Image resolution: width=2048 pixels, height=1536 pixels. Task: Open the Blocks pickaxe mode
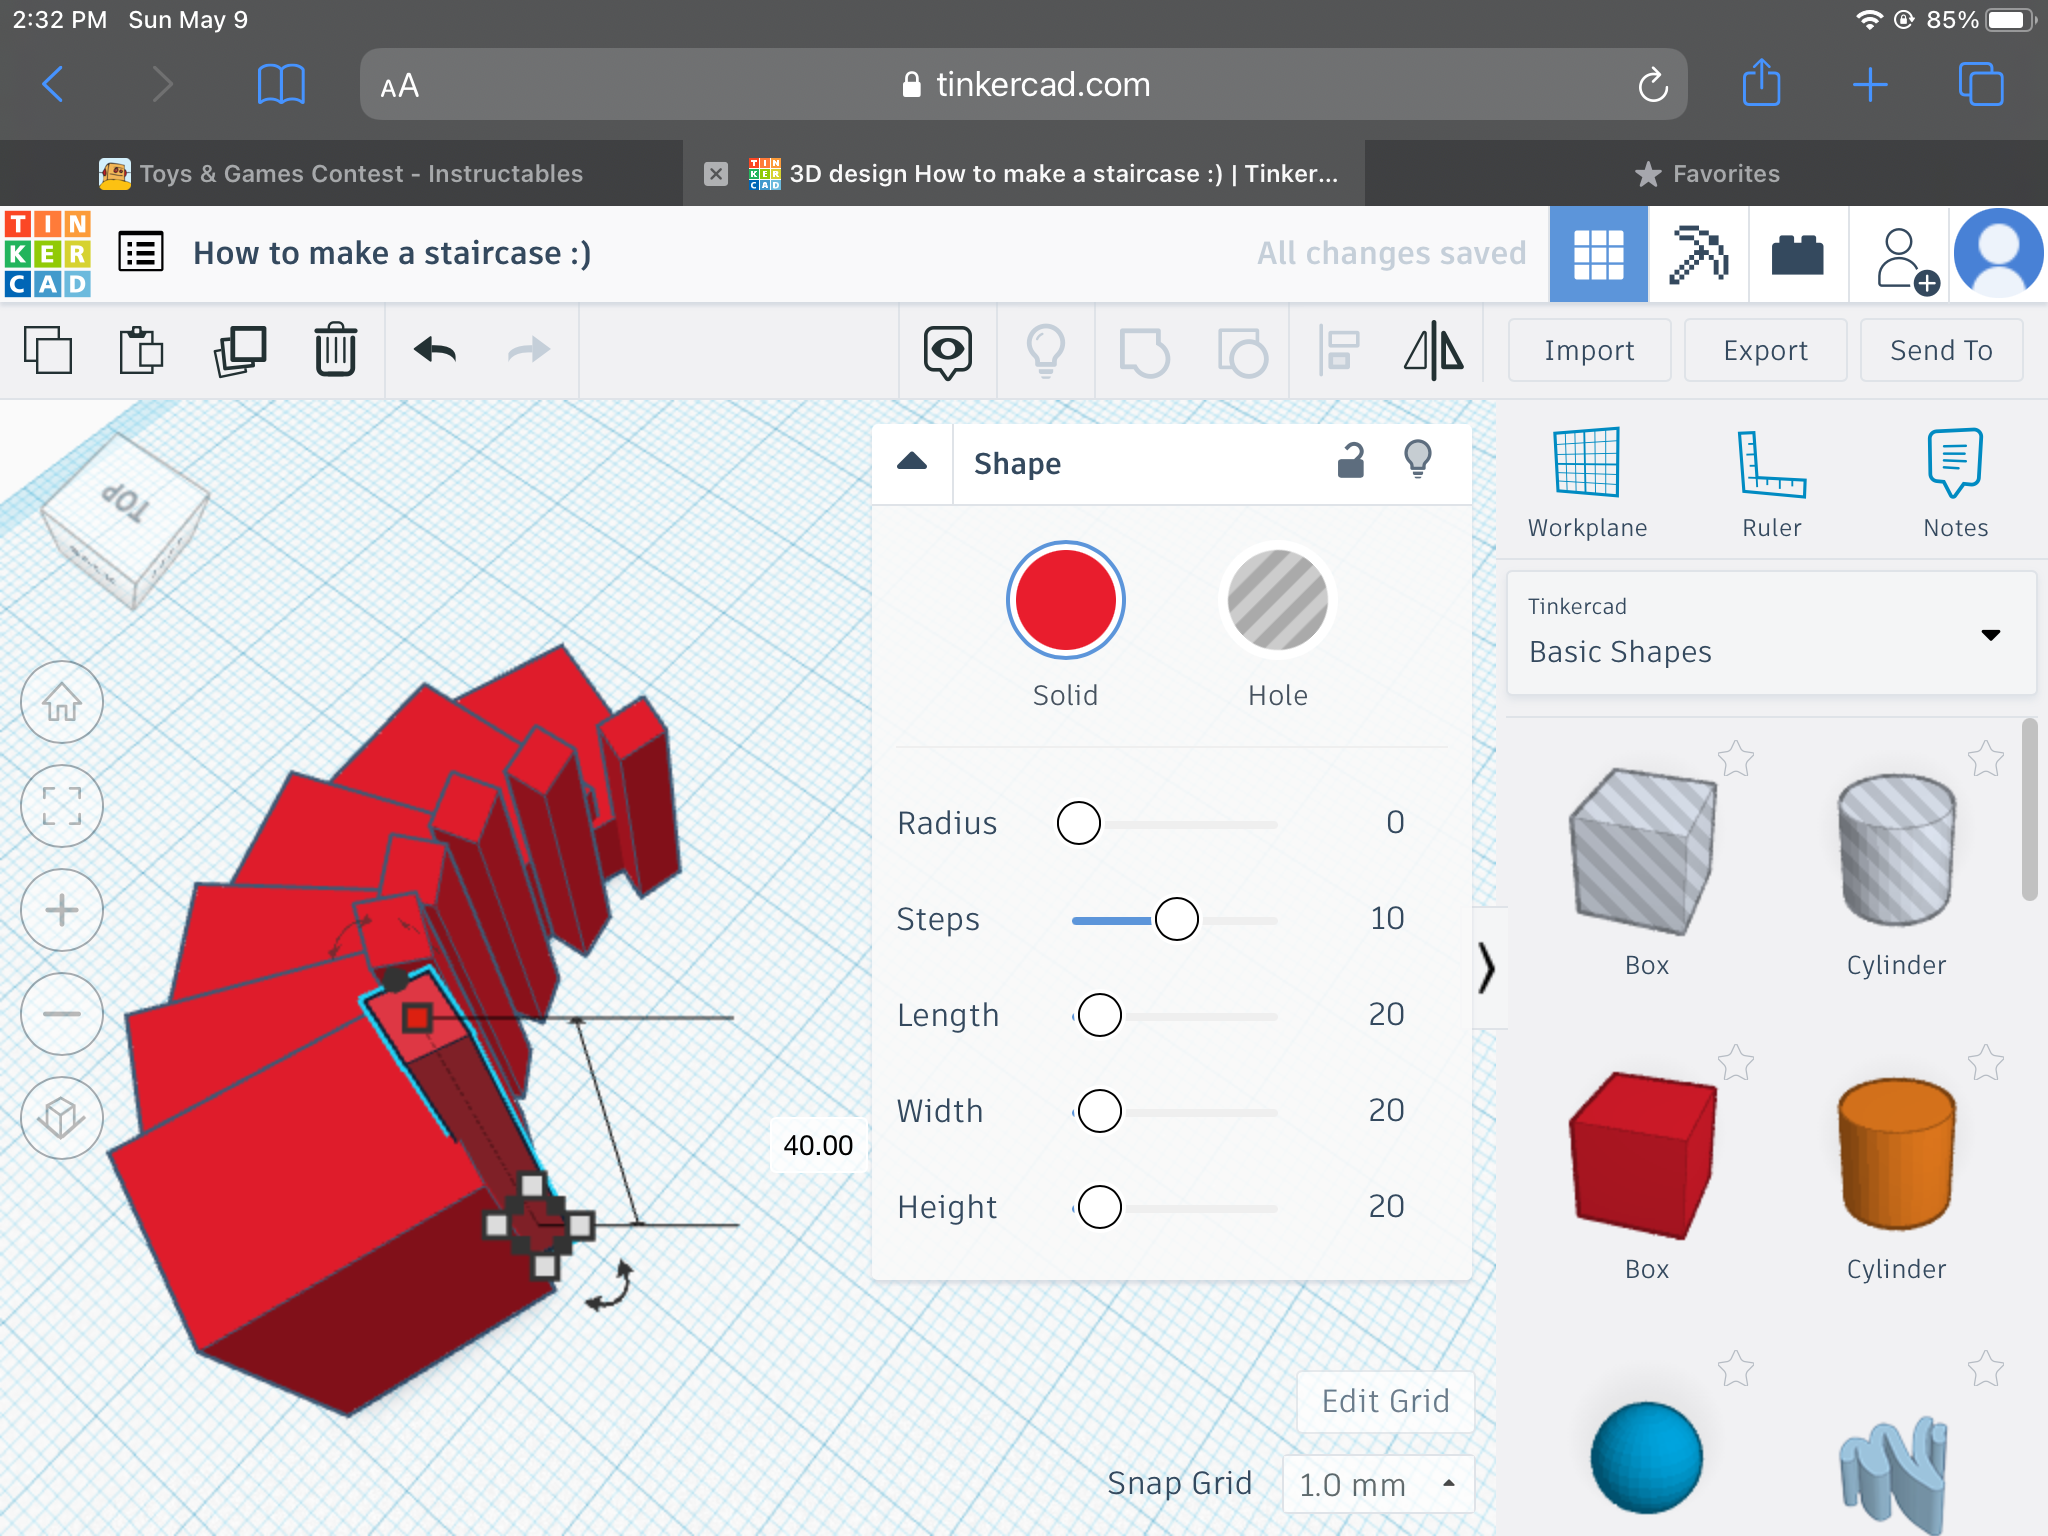(x=1698, y=254)
